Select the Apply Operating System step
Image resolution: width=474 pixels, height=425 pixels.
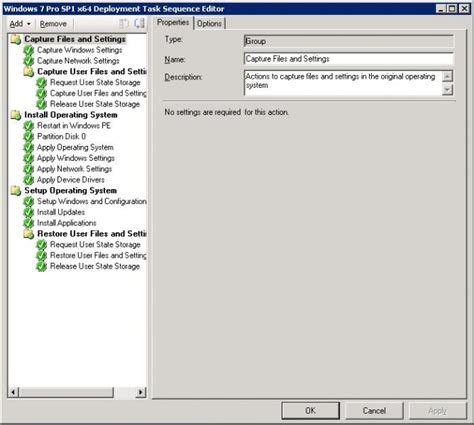[x=75, y=147]
